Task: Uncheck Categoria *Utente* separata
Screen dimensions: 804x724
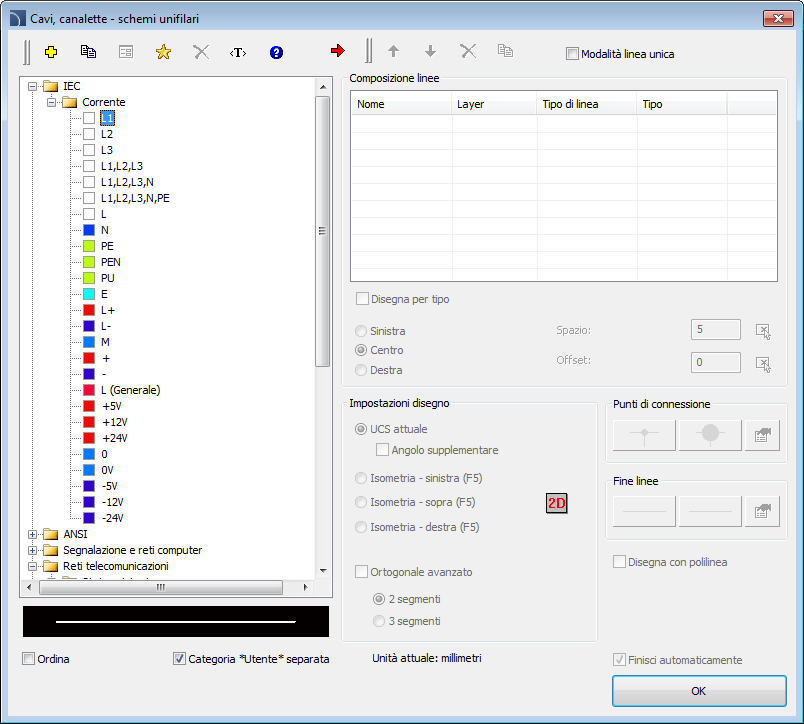Action: tap(179, 659)
